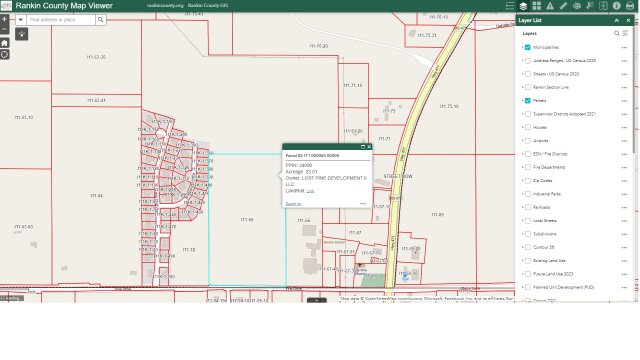Expand the Zip Codes layer arrow
The width and height of the screenshot is (640, 360).
pyautogui.click(x=522, y=180)
